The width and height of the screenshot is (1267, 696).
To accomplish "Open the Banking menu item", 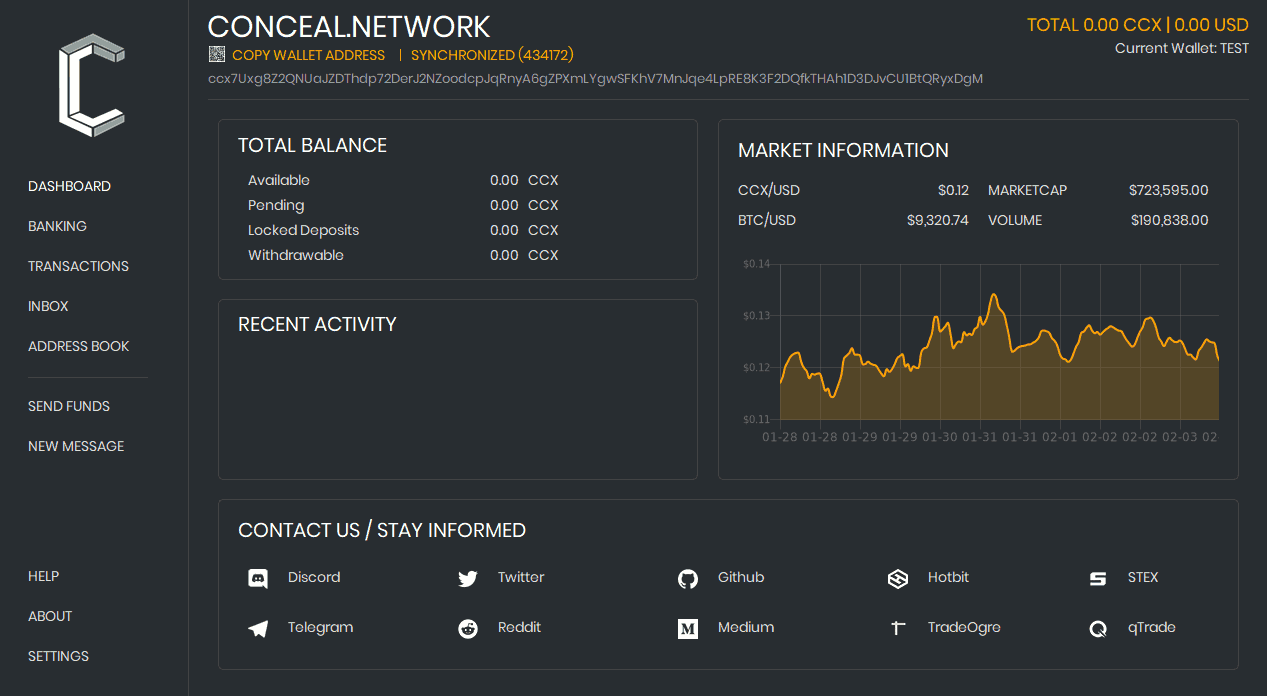I will pos(57,226).
